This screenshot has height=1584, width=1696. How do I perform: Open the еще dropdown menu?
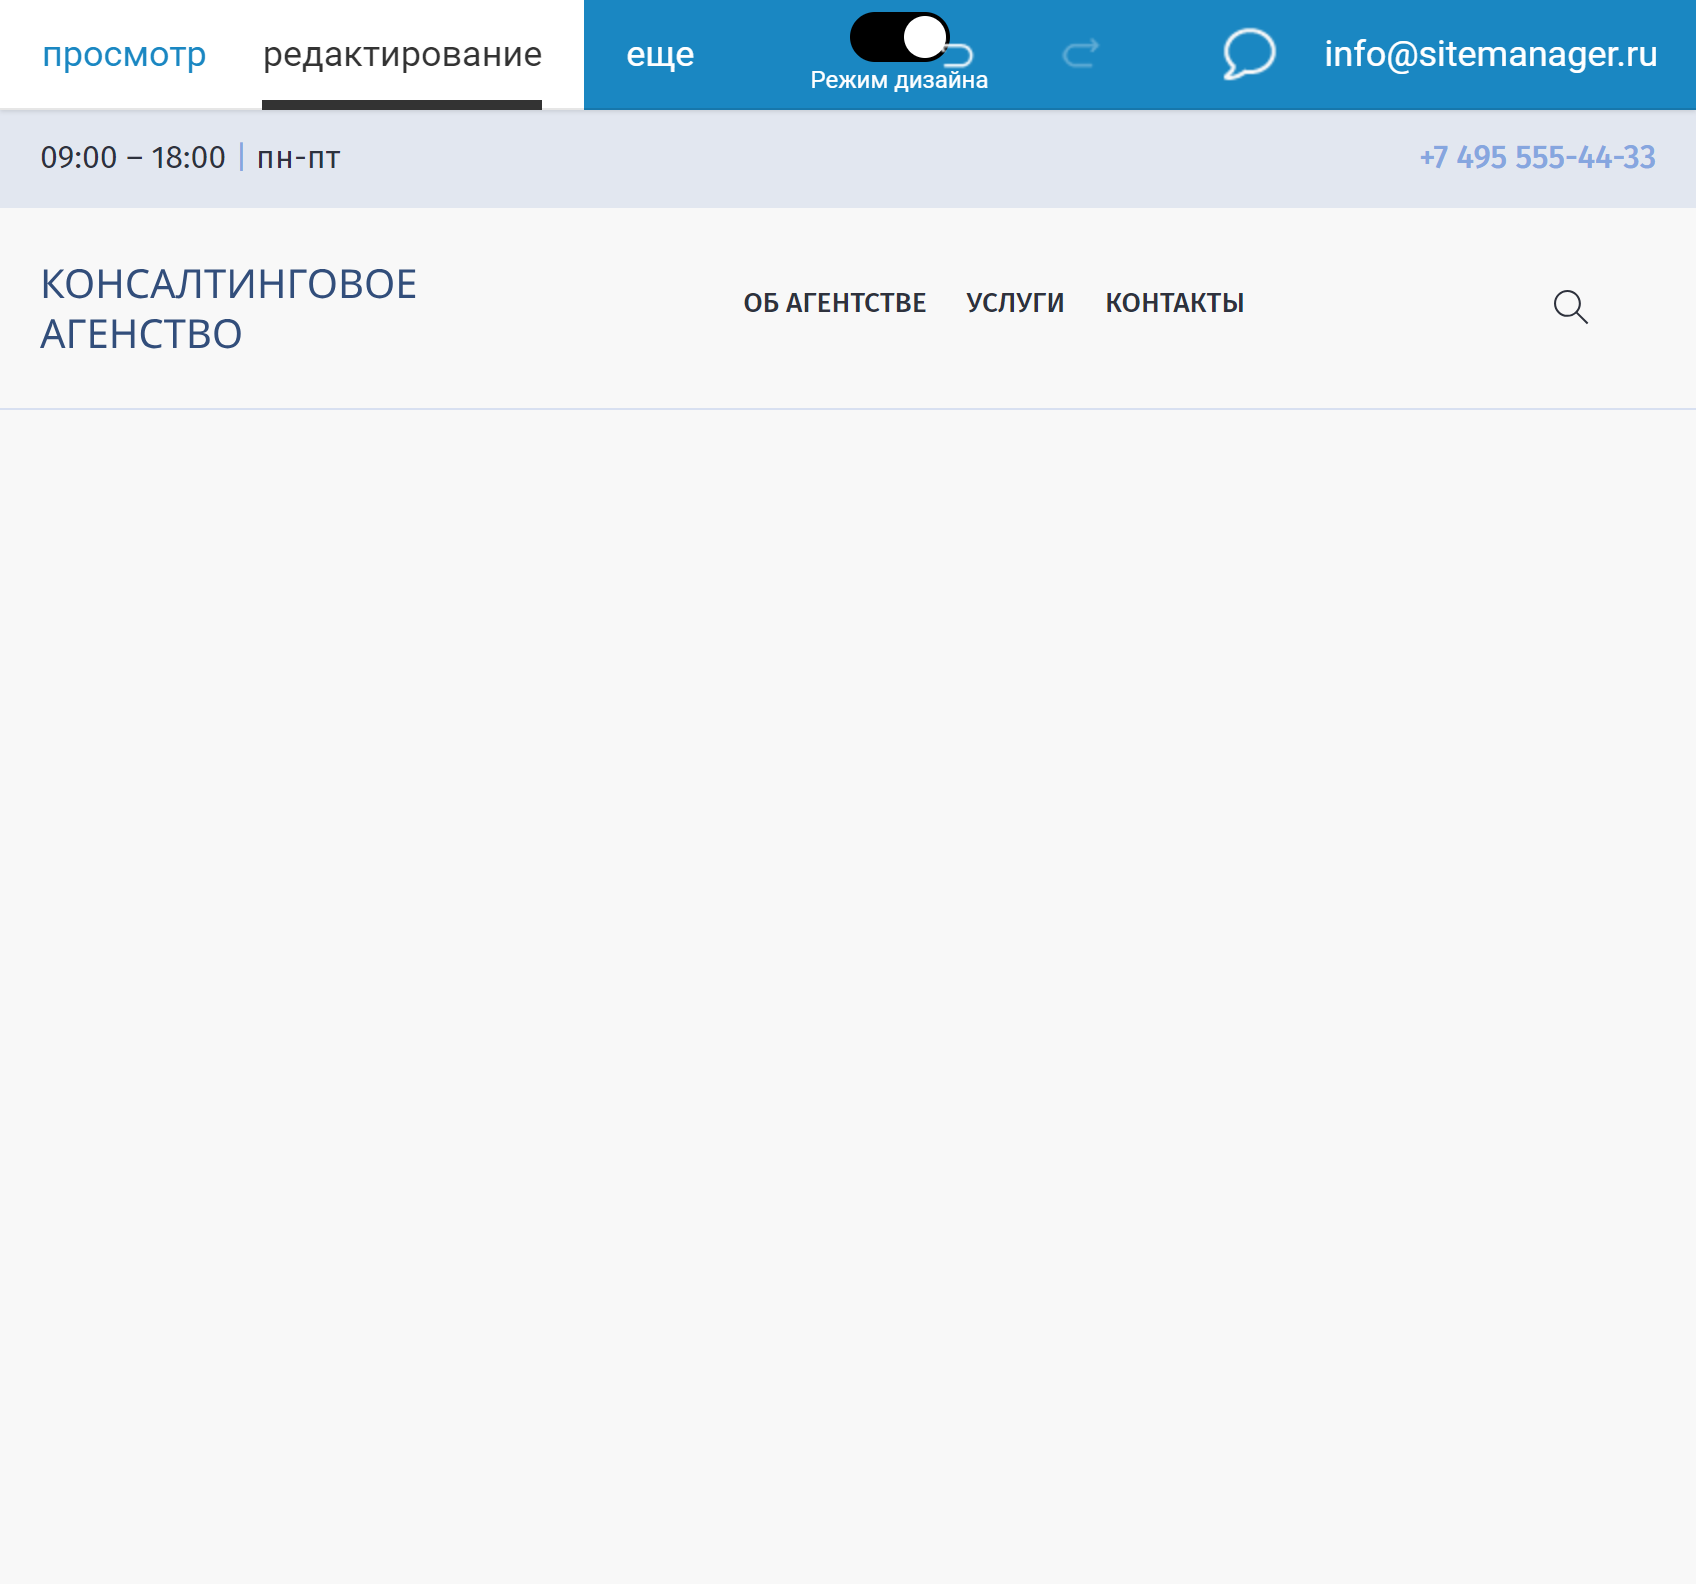coord(660,55)
